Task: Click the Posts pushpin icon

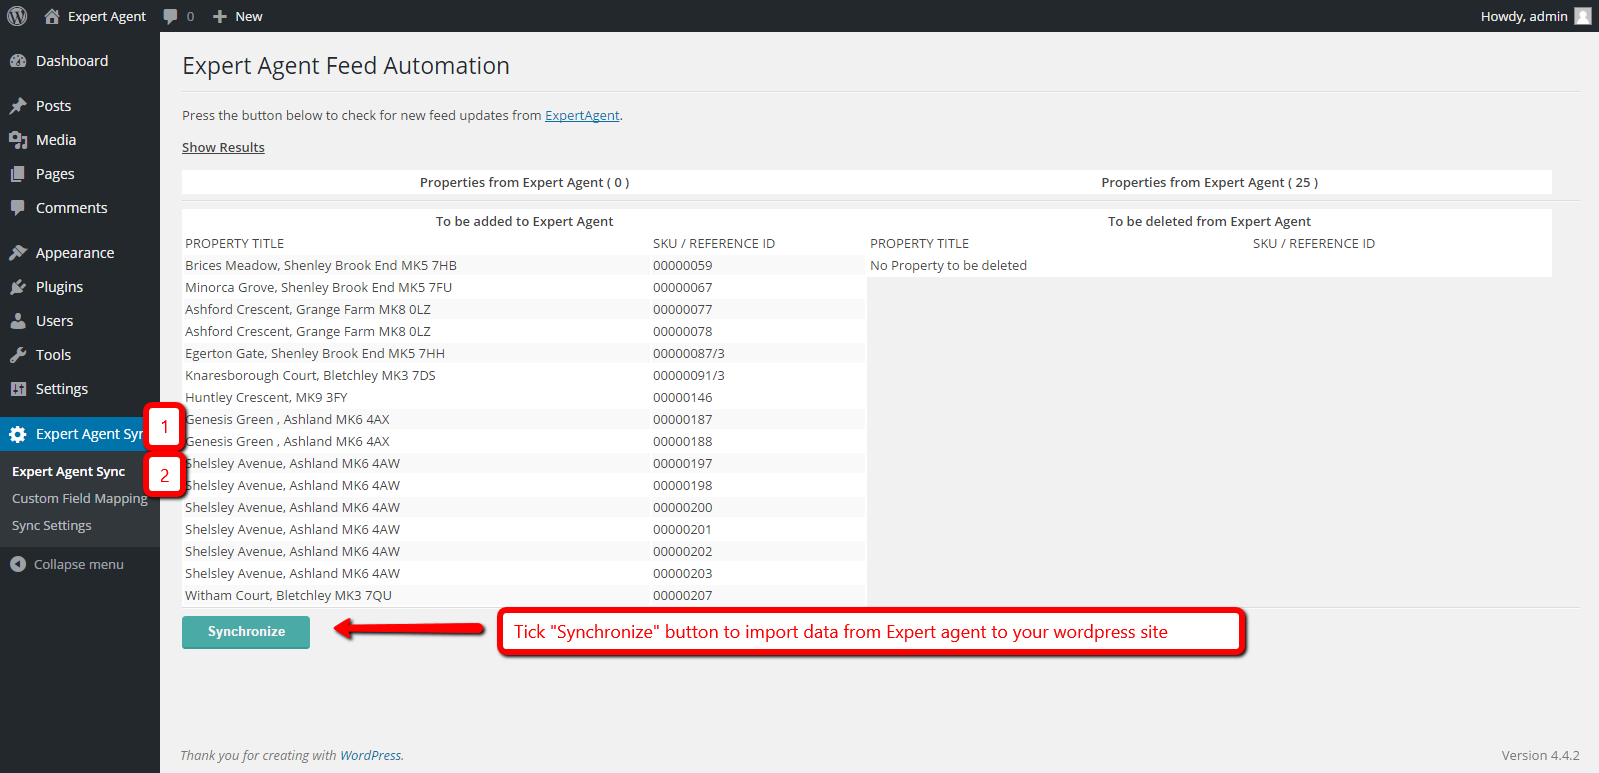Action: click(x=18, y=106)
